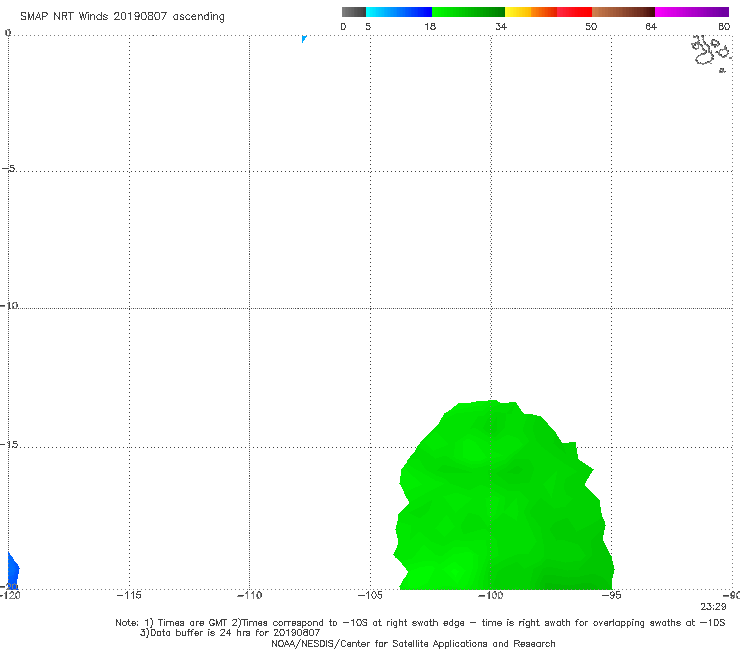Click the blue wind patch near -120 longitude
Viewport: 740px width, 650px height.
coord(13,570)
